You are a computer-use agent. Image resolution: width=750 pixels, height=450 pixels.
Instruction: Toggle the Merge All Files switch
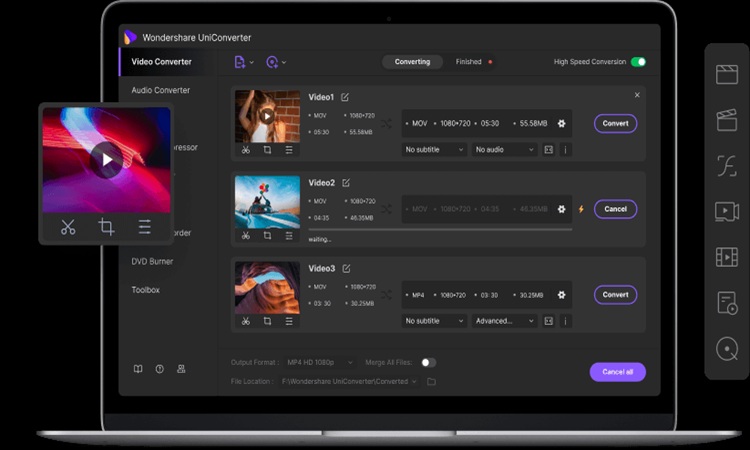(428, 362)
